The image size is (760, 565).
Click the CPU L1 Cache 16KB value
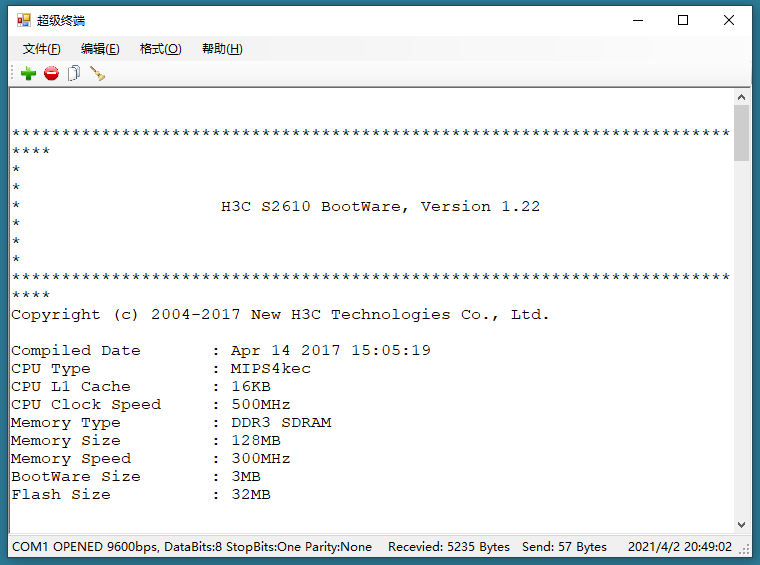point(251,387)
